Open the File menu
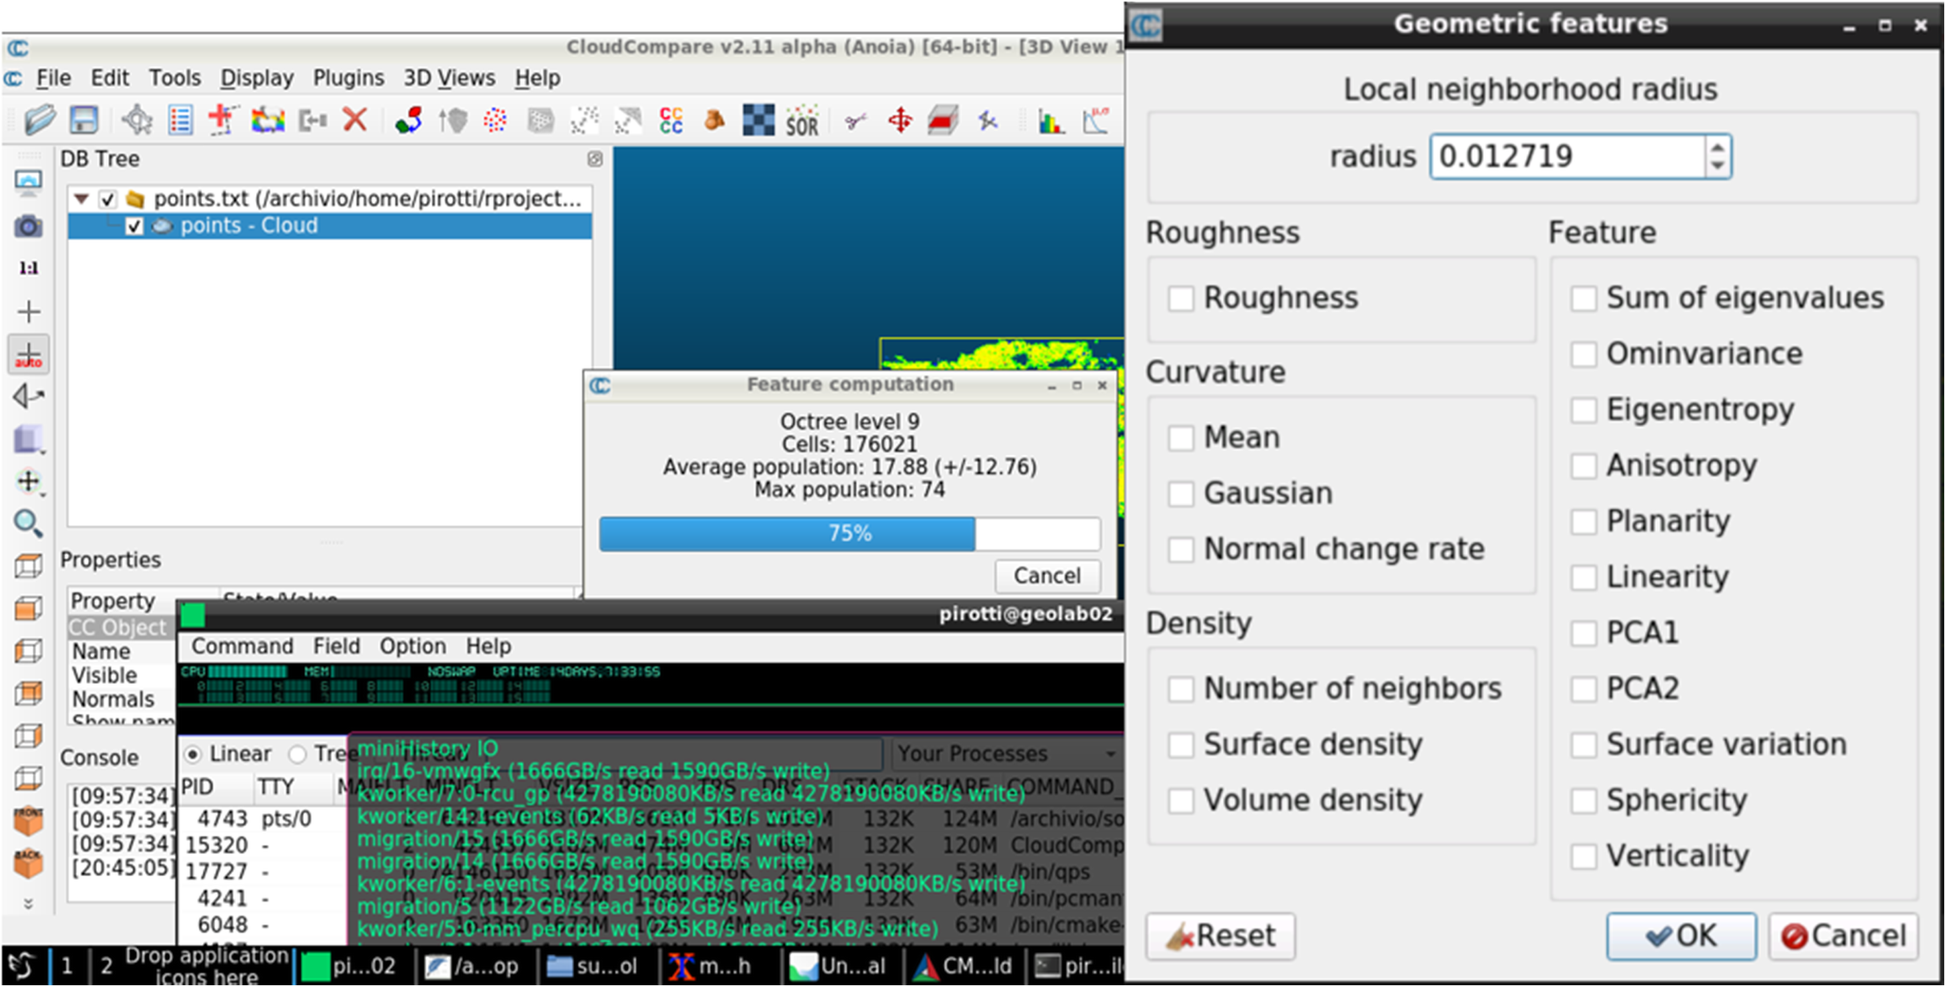The height and width of the screenshot is (987, 1946). (x=53, y=78)
